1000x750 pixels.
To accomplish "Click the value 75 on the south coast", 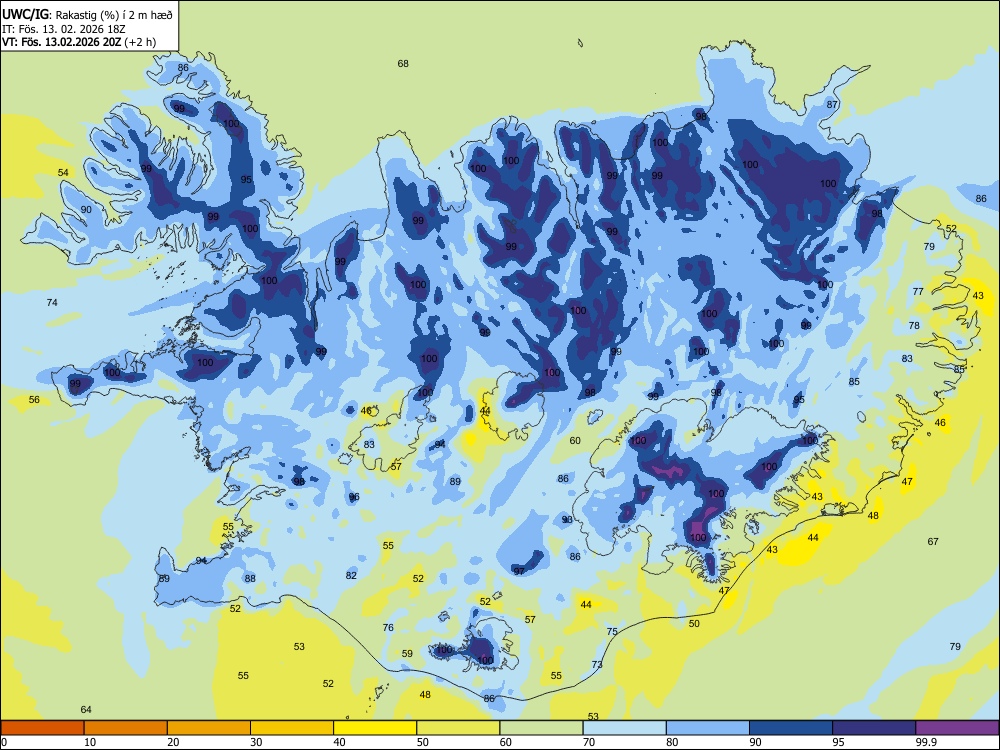I will (612, 632).
